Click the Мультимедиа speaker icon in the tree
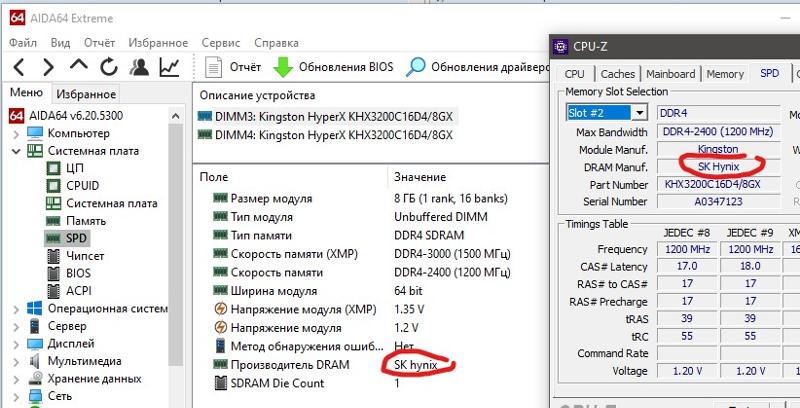The image size is (800, 408). (35, 361)
